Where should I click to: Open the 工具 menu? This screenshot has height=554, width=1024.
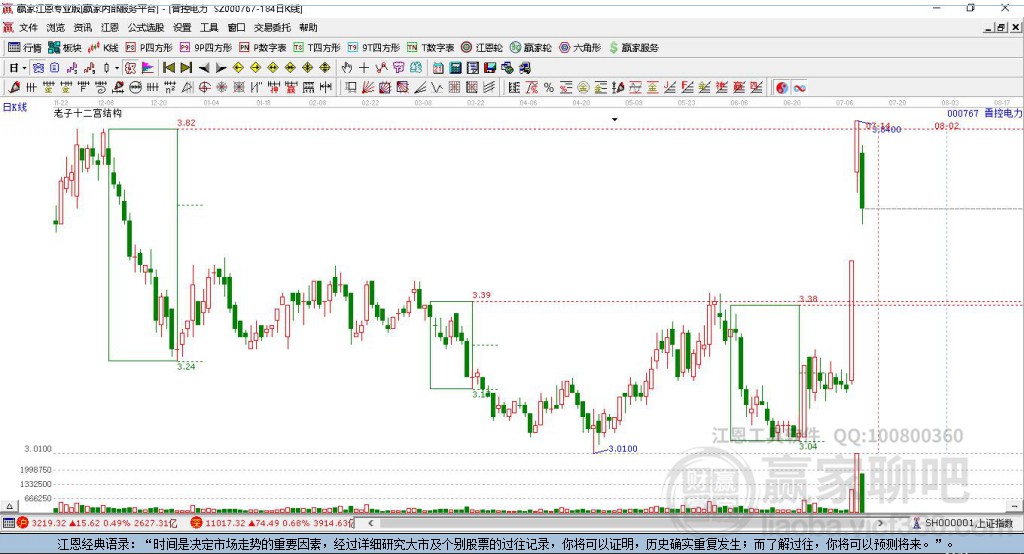(x=209, y=27)
